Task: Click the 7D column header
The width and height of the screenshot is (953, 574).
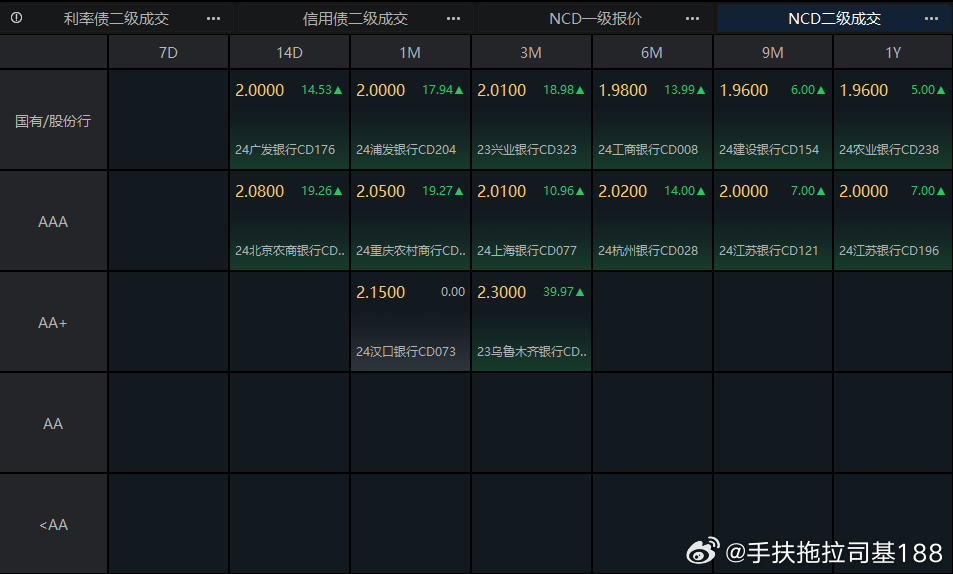Action: pos(168,53)
